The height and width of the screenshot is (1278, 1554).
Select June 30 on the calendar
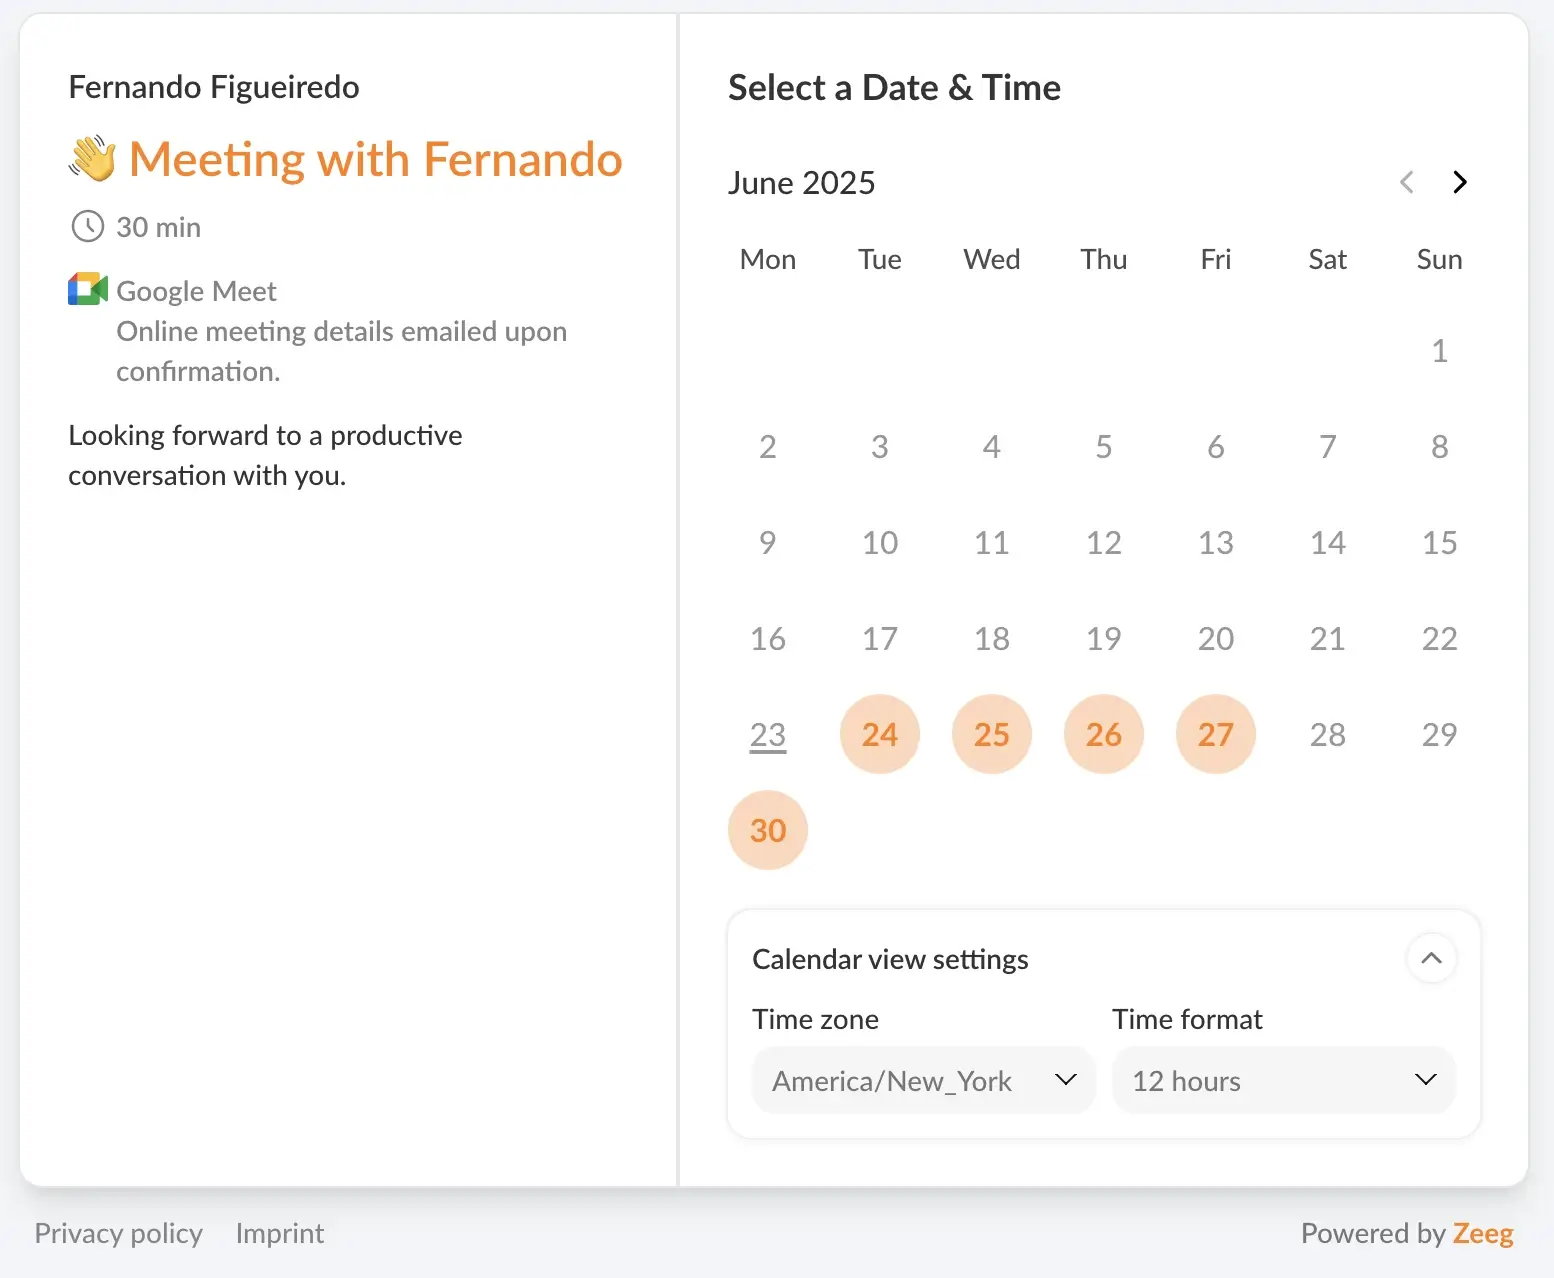(x=768, y=830)
